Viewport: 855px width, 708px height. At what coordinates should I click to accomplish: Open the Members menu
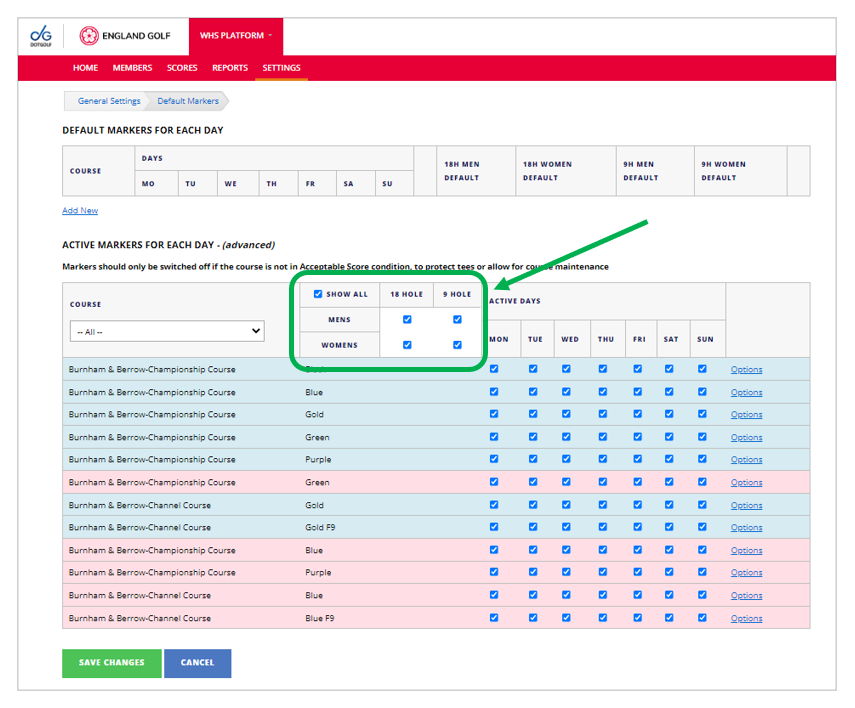(x=132, y=68)
